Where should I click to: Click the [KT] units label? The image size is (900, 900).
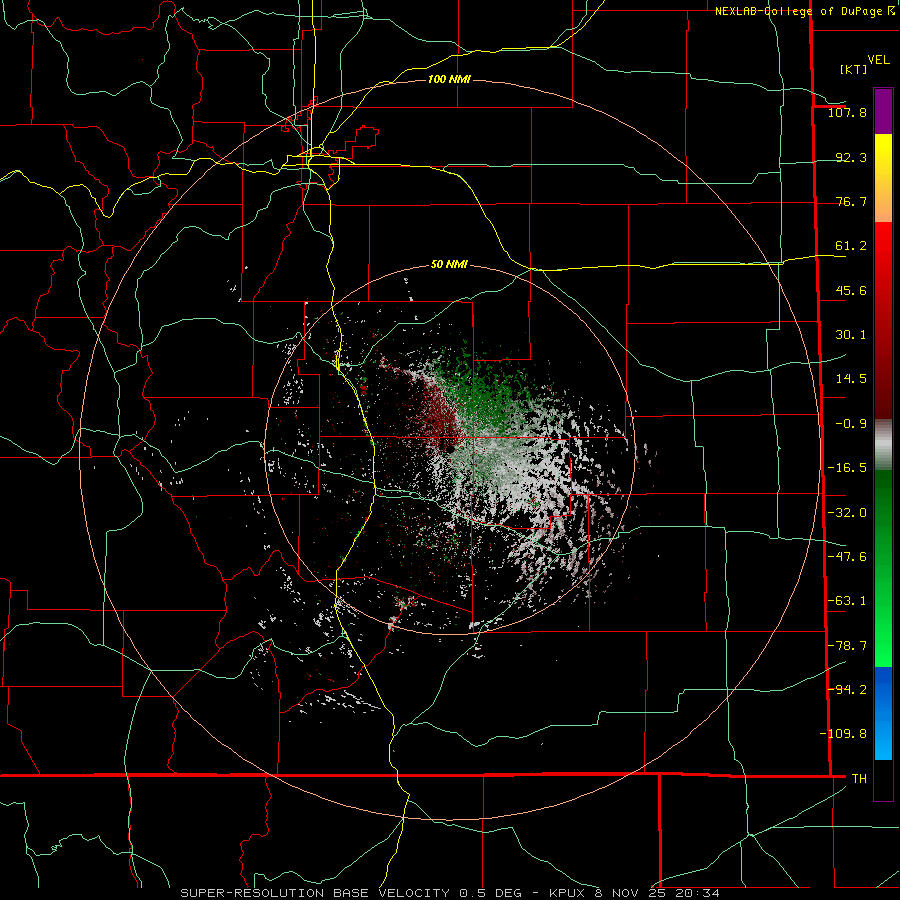(x=853, y=69)
